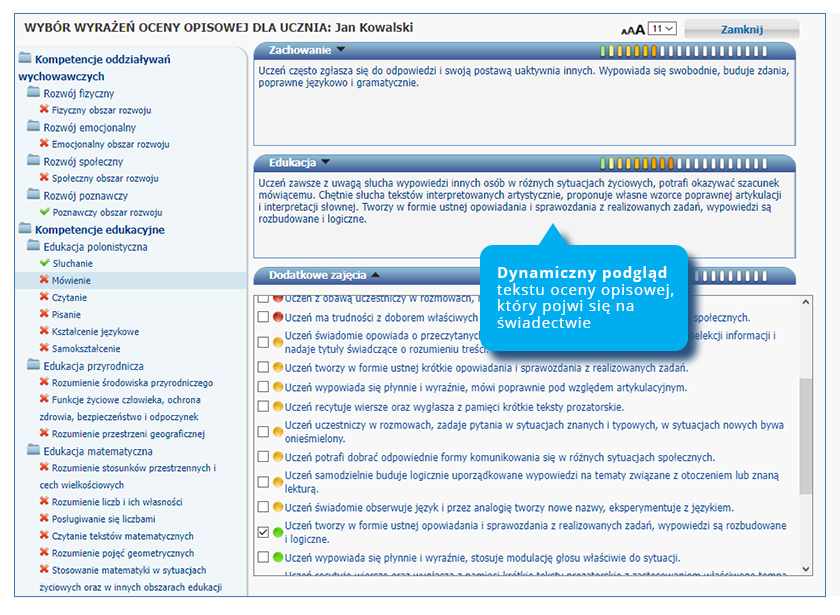Click the Edukacja colored level indicator bar
Viewport: 840px width, 615px height.
[x=694, y=162]
